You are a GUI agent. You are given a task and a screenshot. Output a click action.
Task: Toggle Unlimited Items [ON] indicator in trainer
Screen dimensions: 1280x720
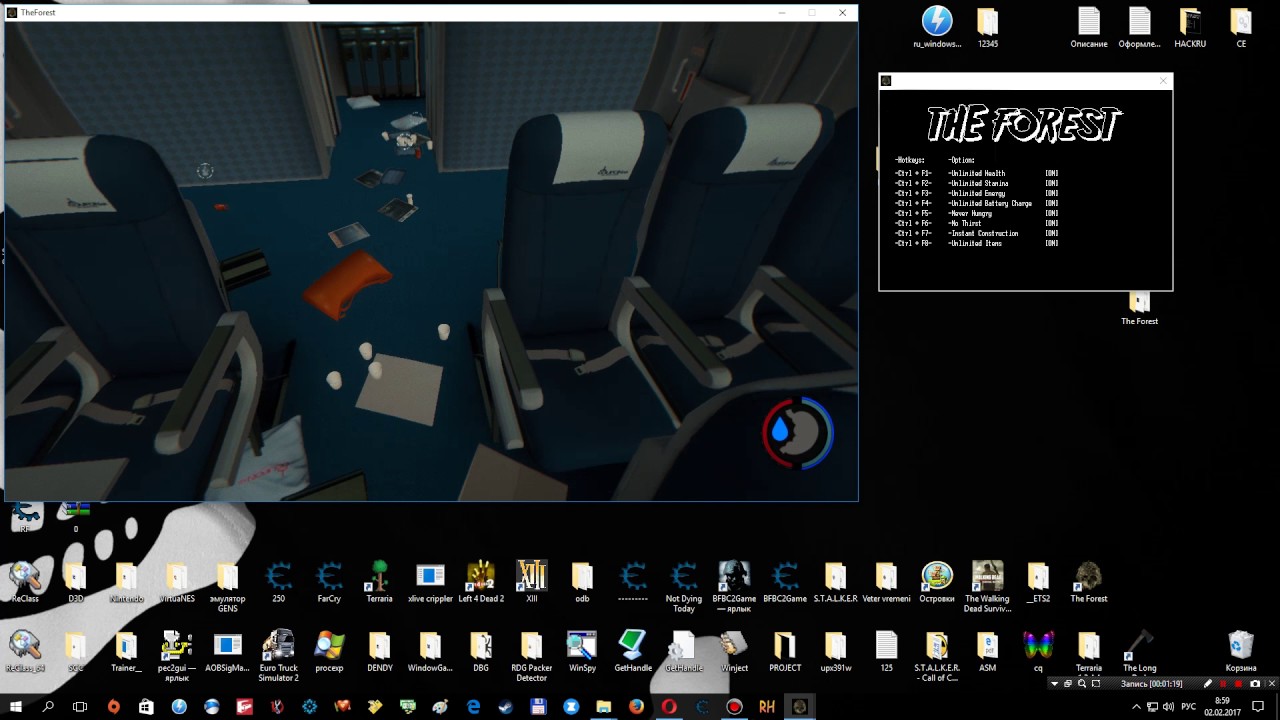(x=1052, y=244)
